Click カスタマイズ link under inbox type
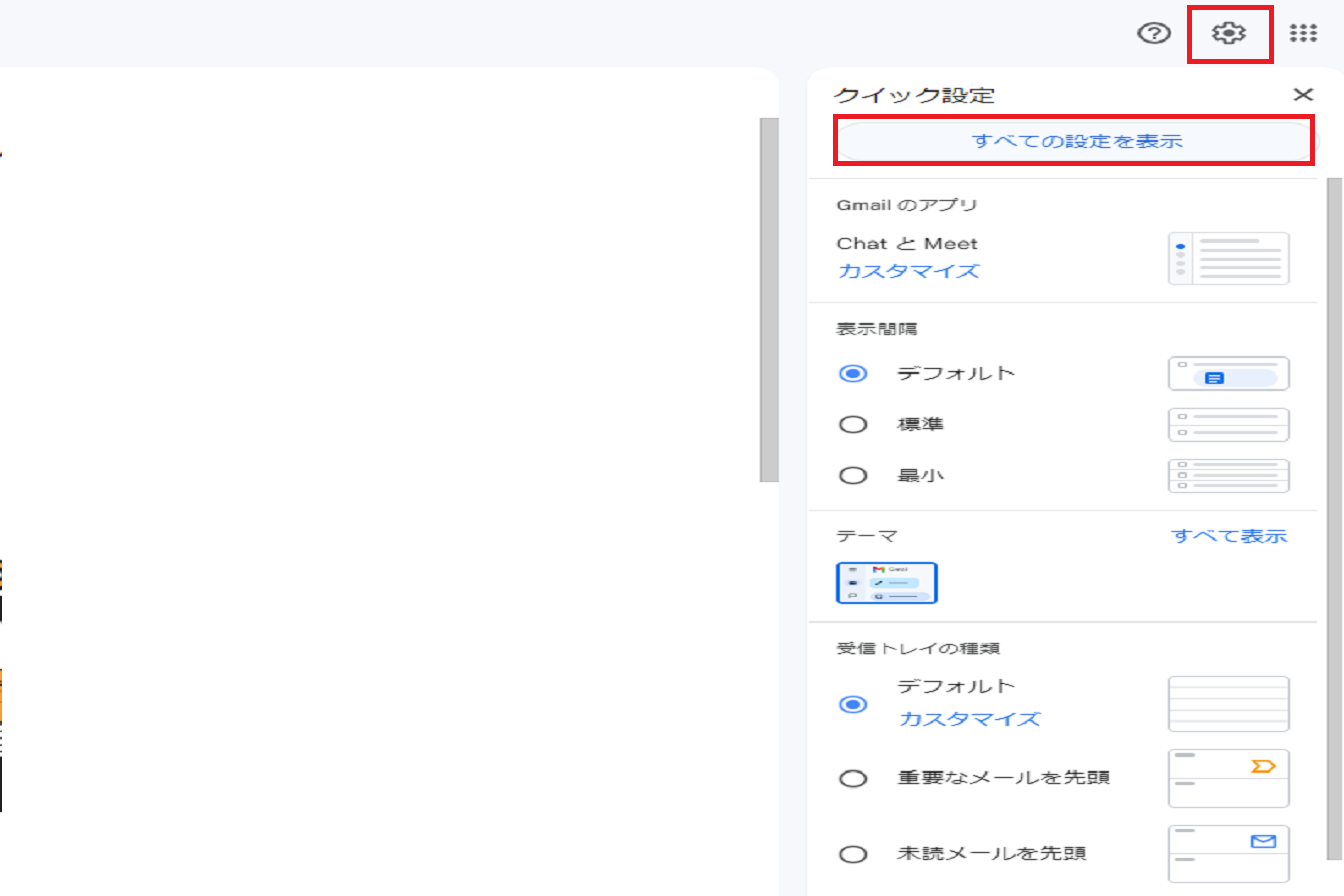The width and height of the screenshot is (1344, 896). click(x=969, y=719)
